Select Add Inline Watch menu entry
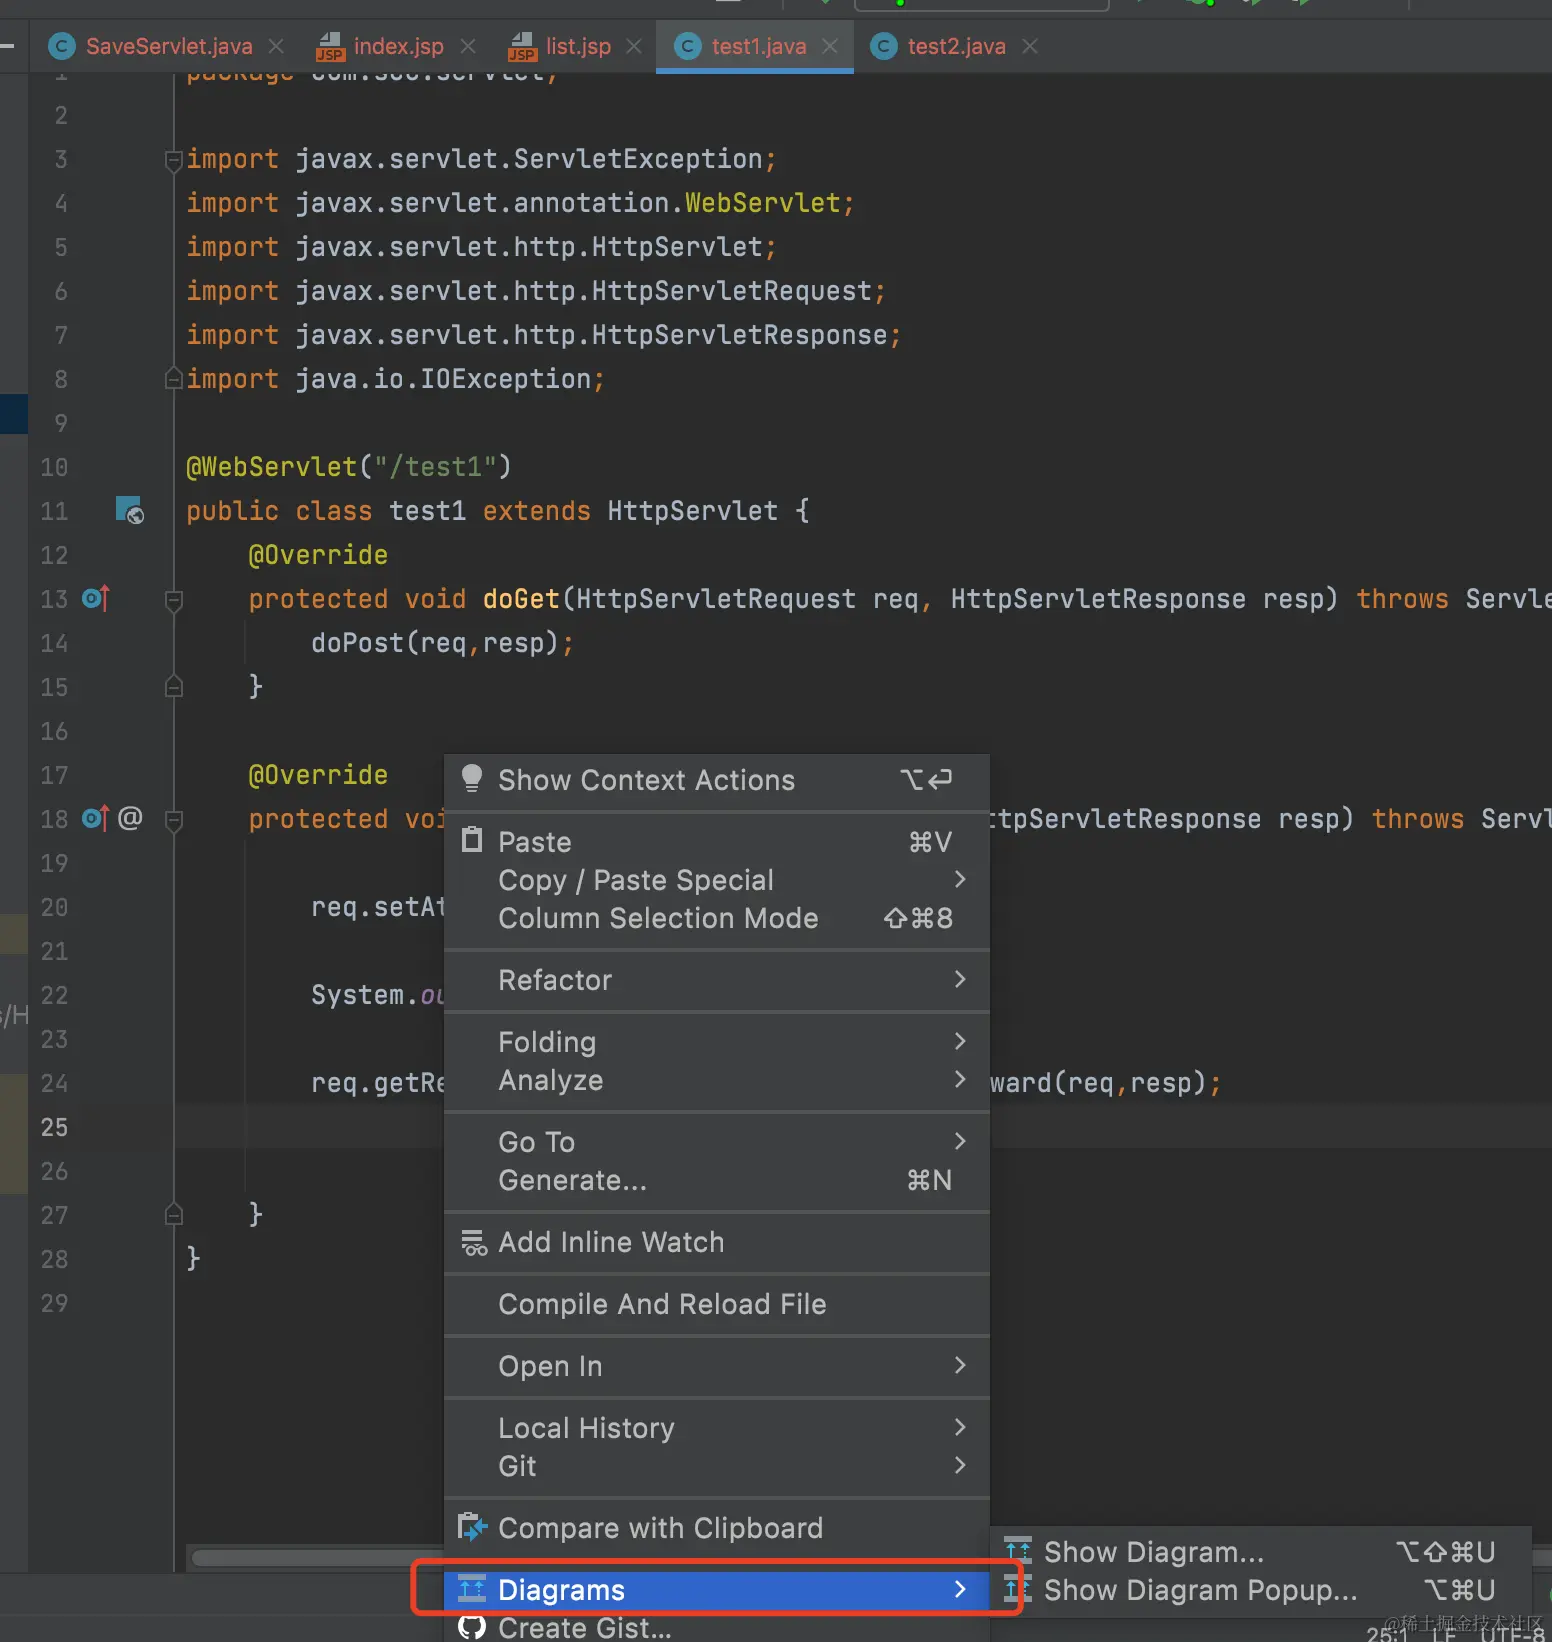This screenshot has width=1552, height=1642. point(717,1242)
